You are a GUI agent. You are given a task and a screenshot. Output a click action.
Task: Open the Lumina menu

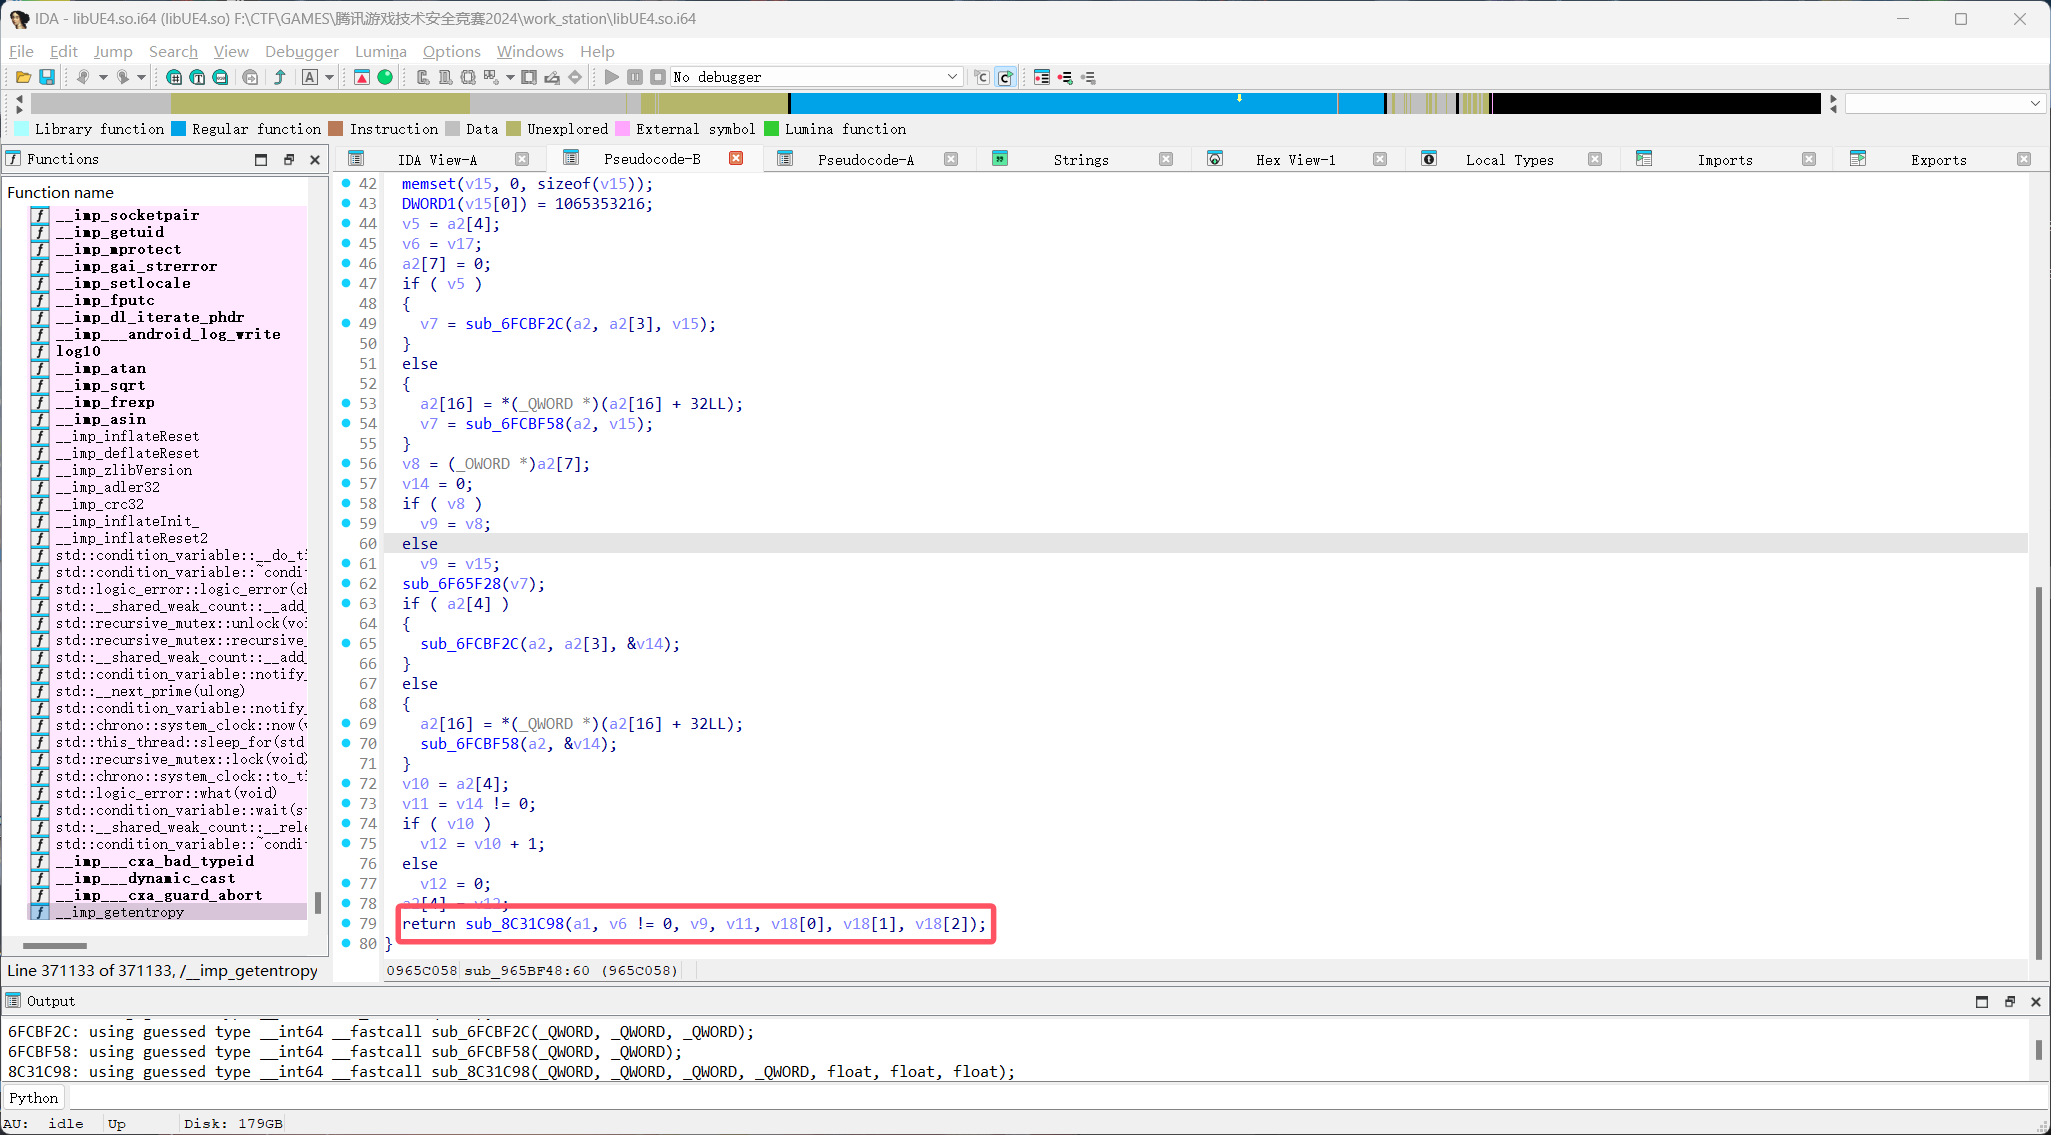click(x=381, y=51)
